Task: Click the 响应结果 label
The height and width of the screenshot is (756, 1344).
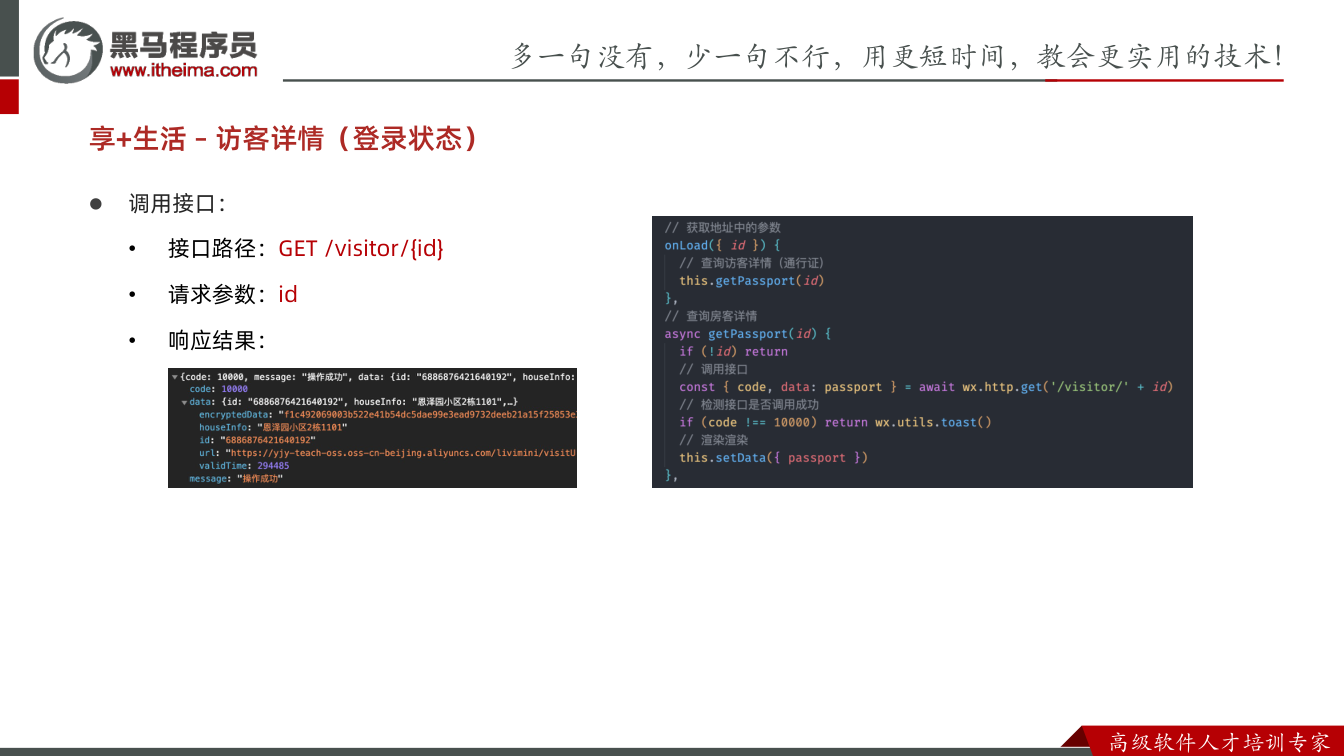Action: [217, 341]
